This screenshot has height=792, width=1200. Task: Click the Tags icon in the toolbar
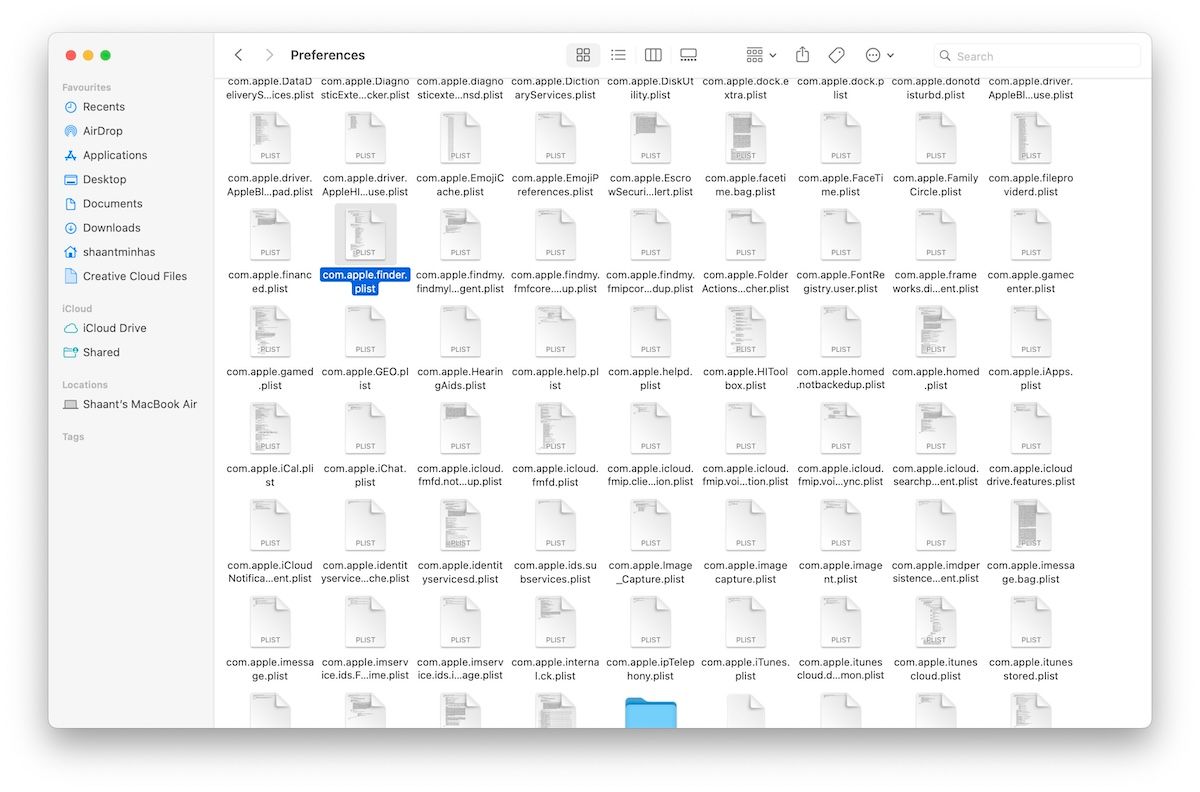836,55
